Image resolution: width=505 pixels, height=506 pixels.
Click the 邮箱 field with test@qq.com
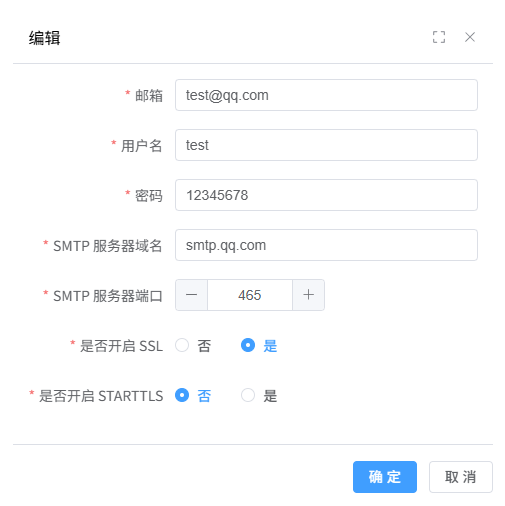[326, 95]
